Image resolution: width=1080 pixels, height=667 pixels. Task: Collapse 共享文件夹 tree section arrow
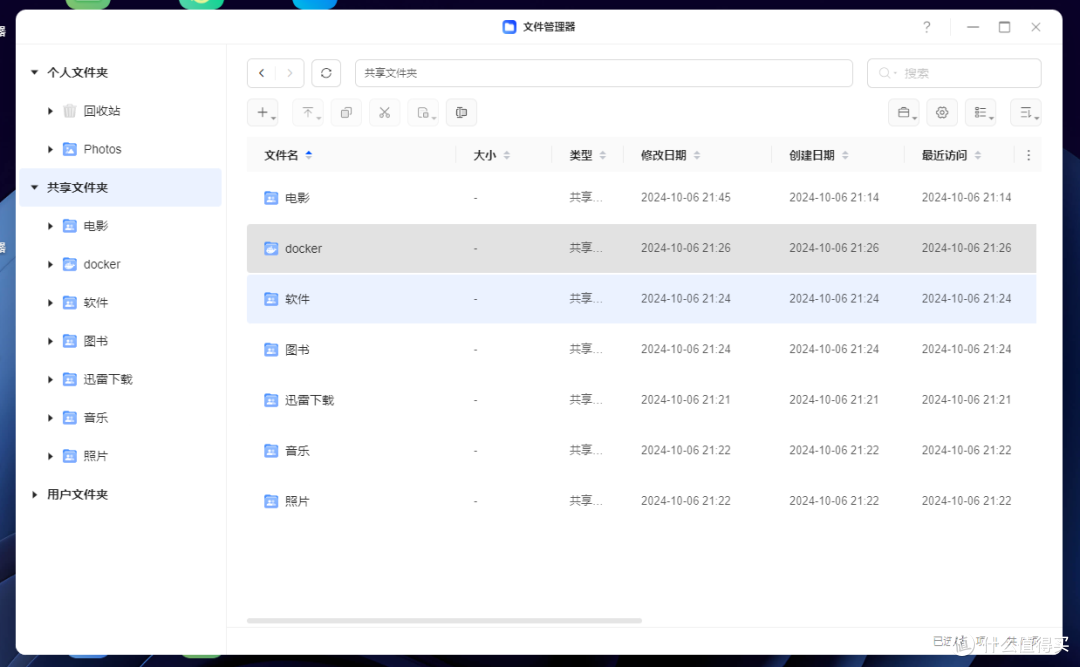(34, 187)
